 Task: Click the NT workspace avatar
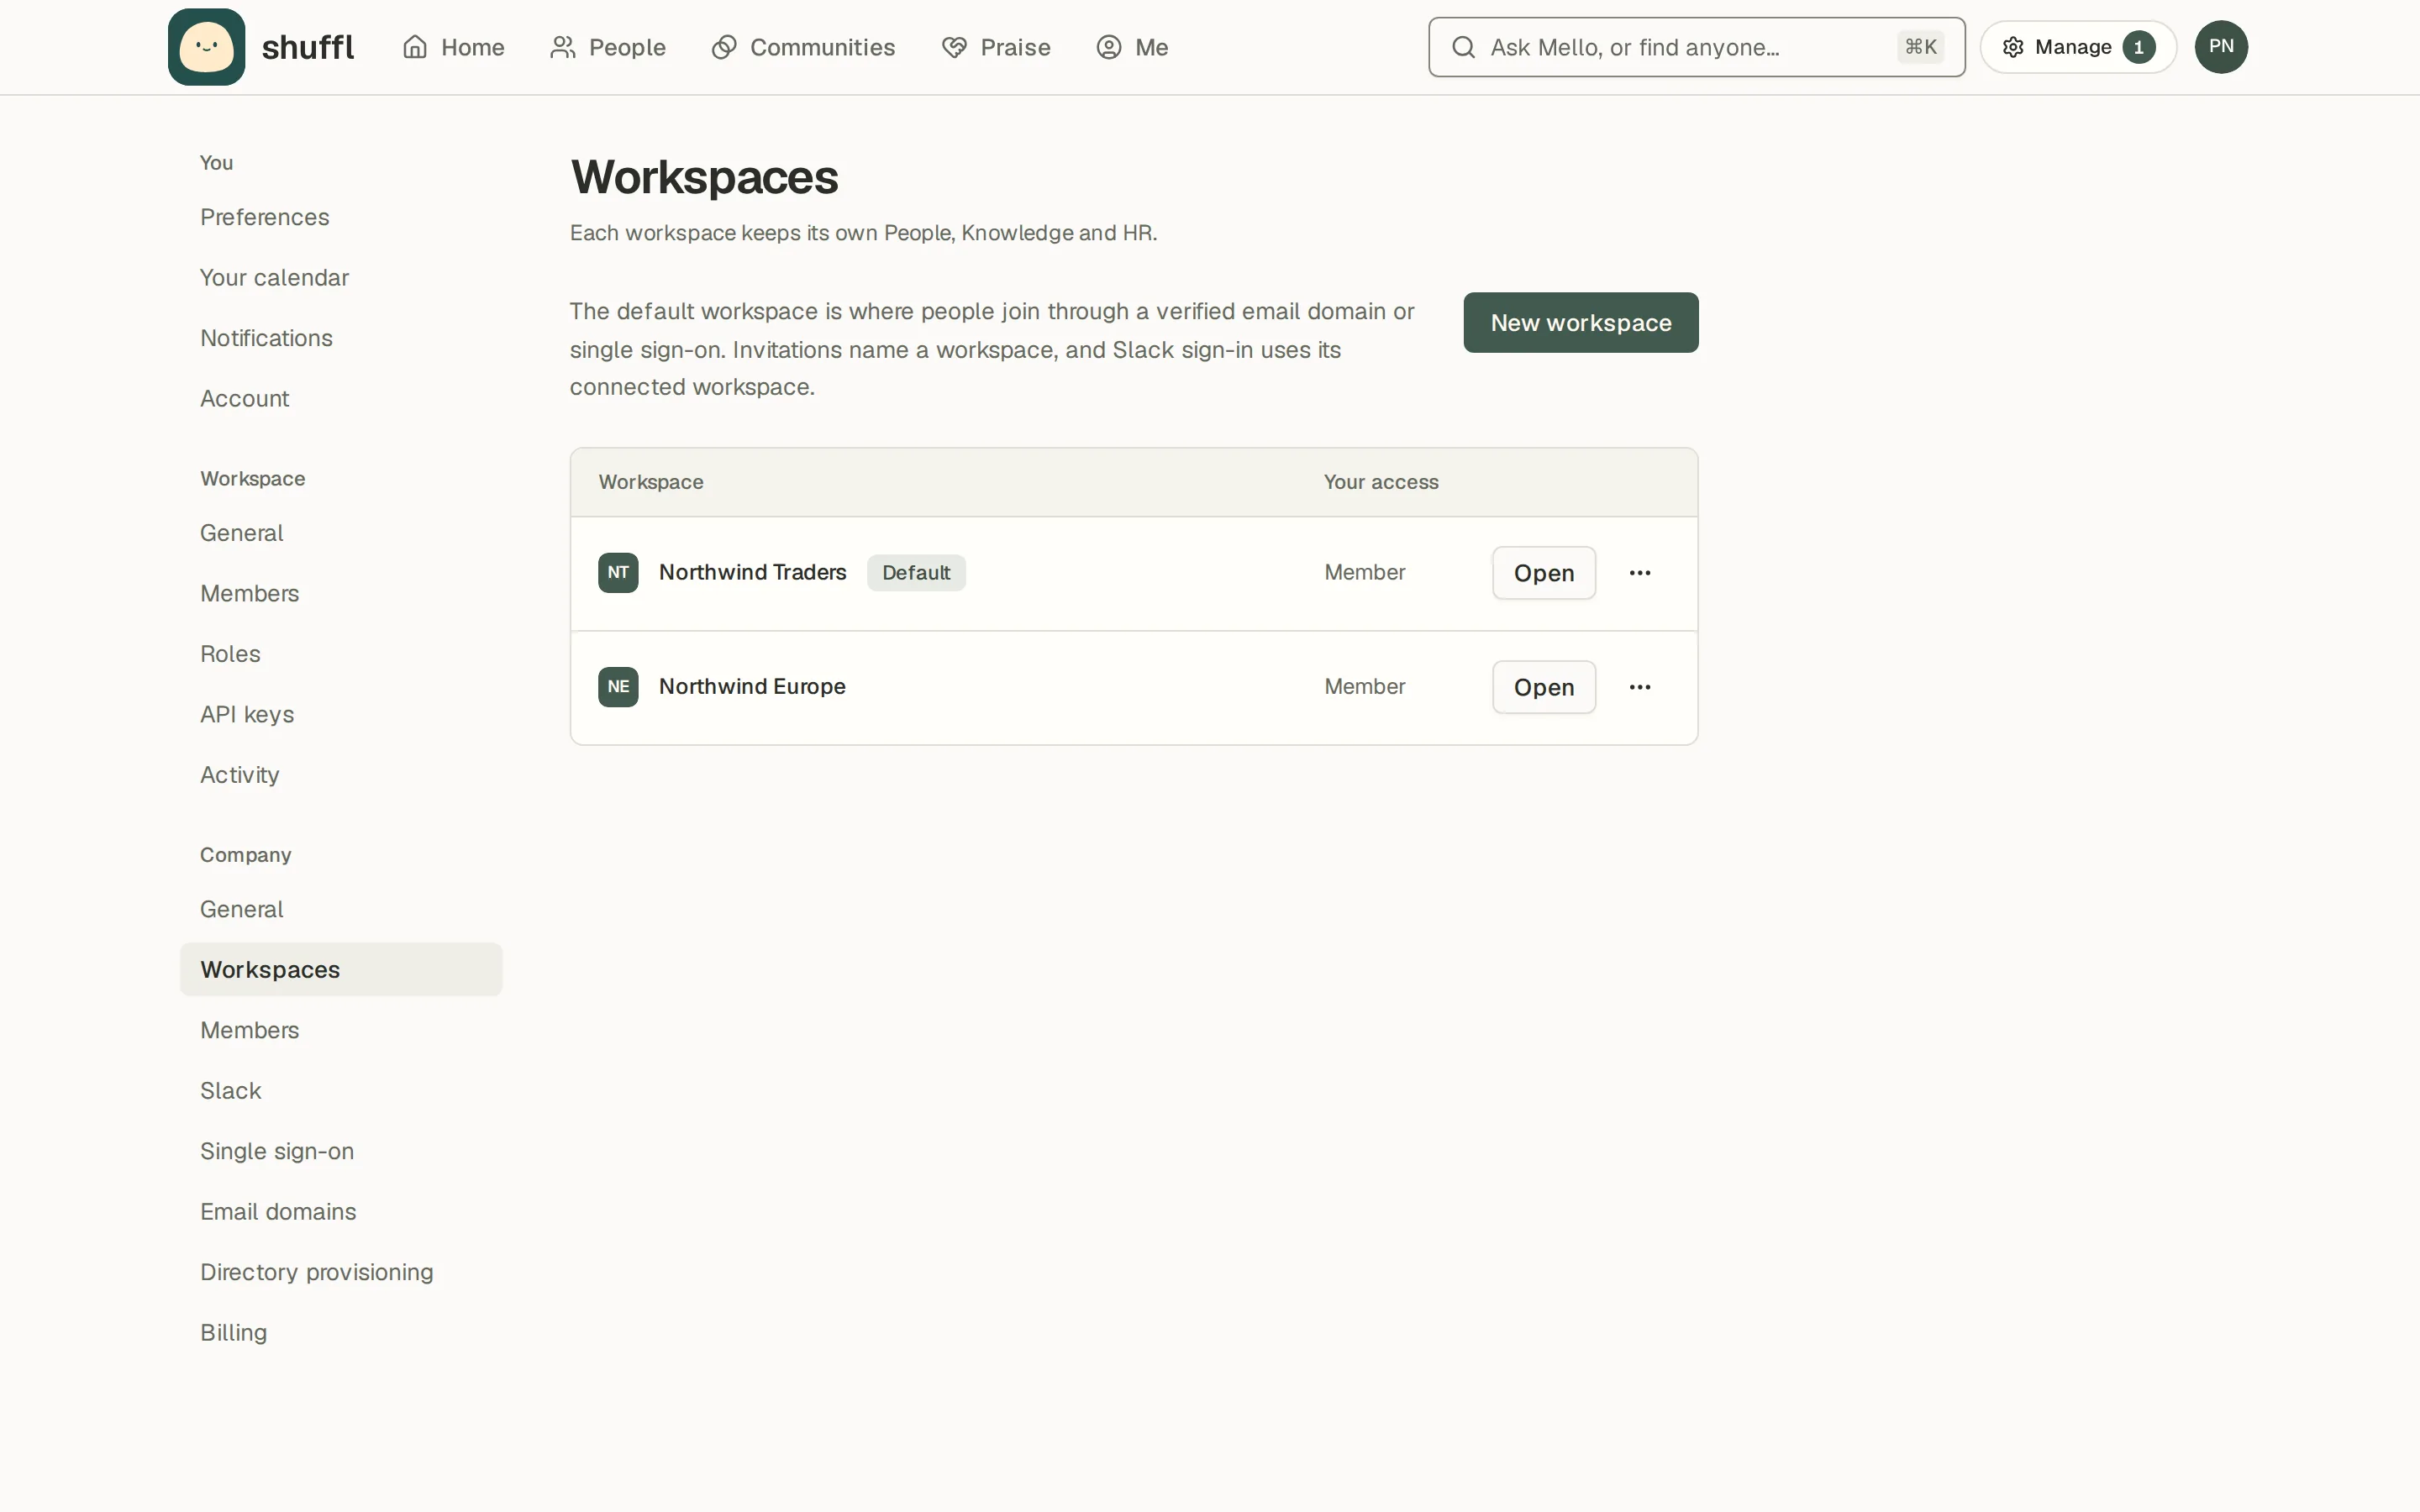pos(618,573)
